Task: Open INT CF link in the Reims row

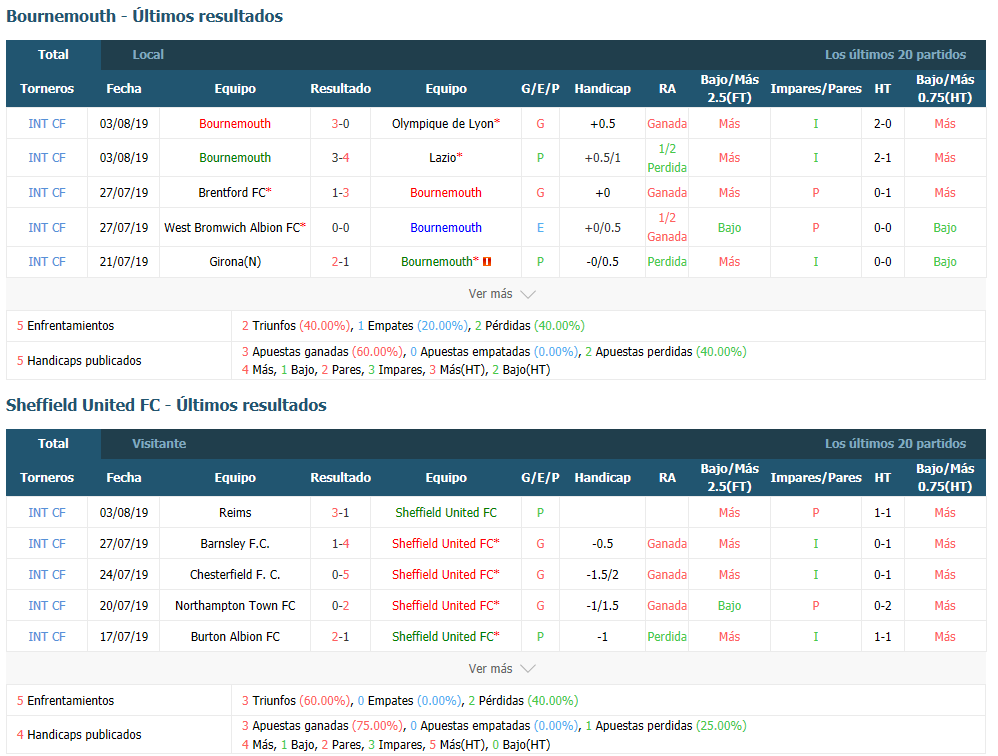Action: pos(46,512)
